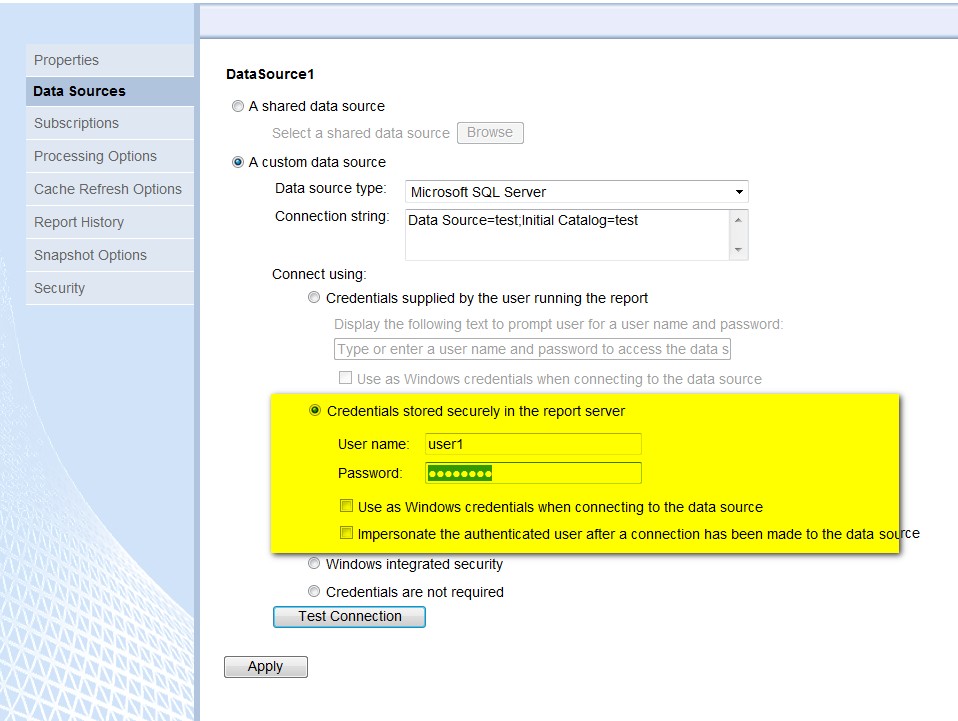This screenshot has width=958, height=721.
Task: Enable 'Use as Windows credentials' checkbox
Action: point(346,506)
